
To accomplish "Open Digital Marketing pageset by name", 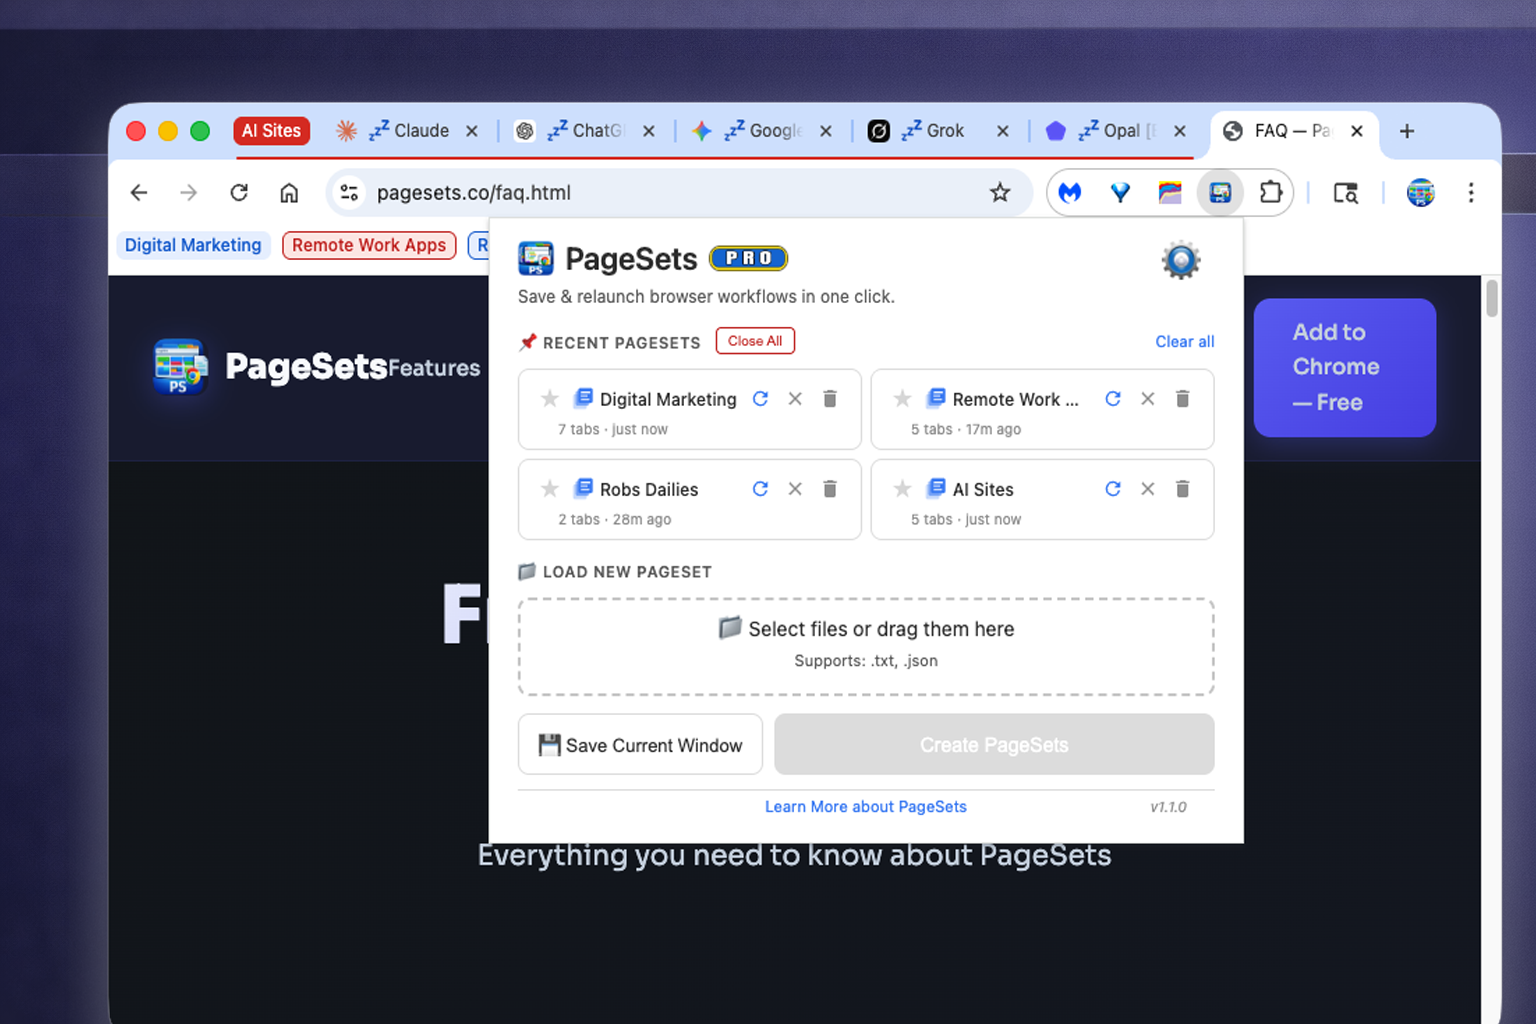I will (x=668, y=399).
